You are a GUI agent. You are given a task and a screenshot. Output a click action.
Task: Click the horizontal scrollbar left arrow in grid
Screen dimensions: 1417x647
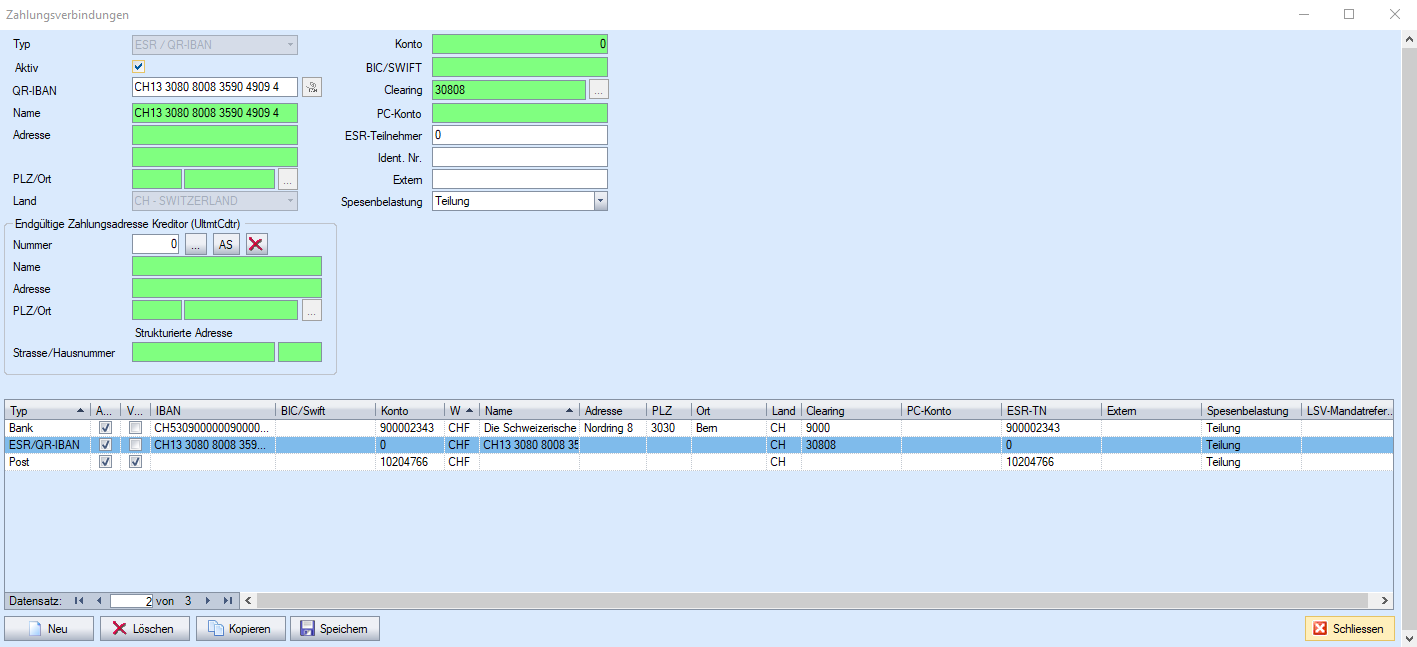point(249,601)
